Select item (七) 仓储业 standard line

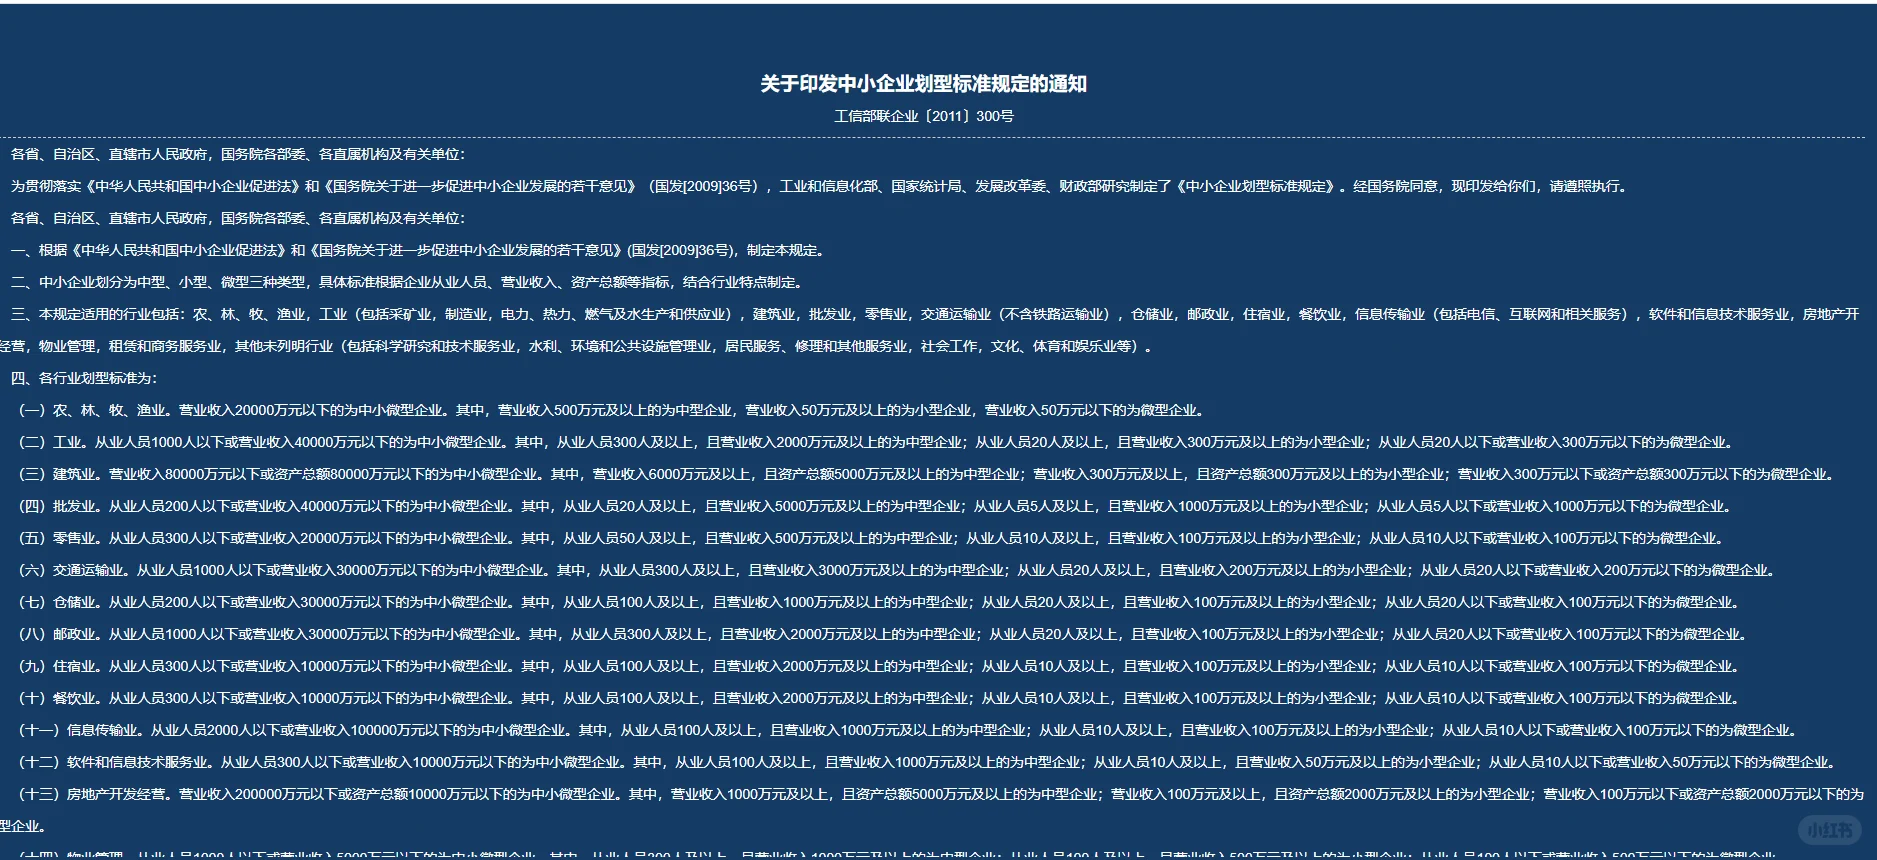tap(880, 602)
